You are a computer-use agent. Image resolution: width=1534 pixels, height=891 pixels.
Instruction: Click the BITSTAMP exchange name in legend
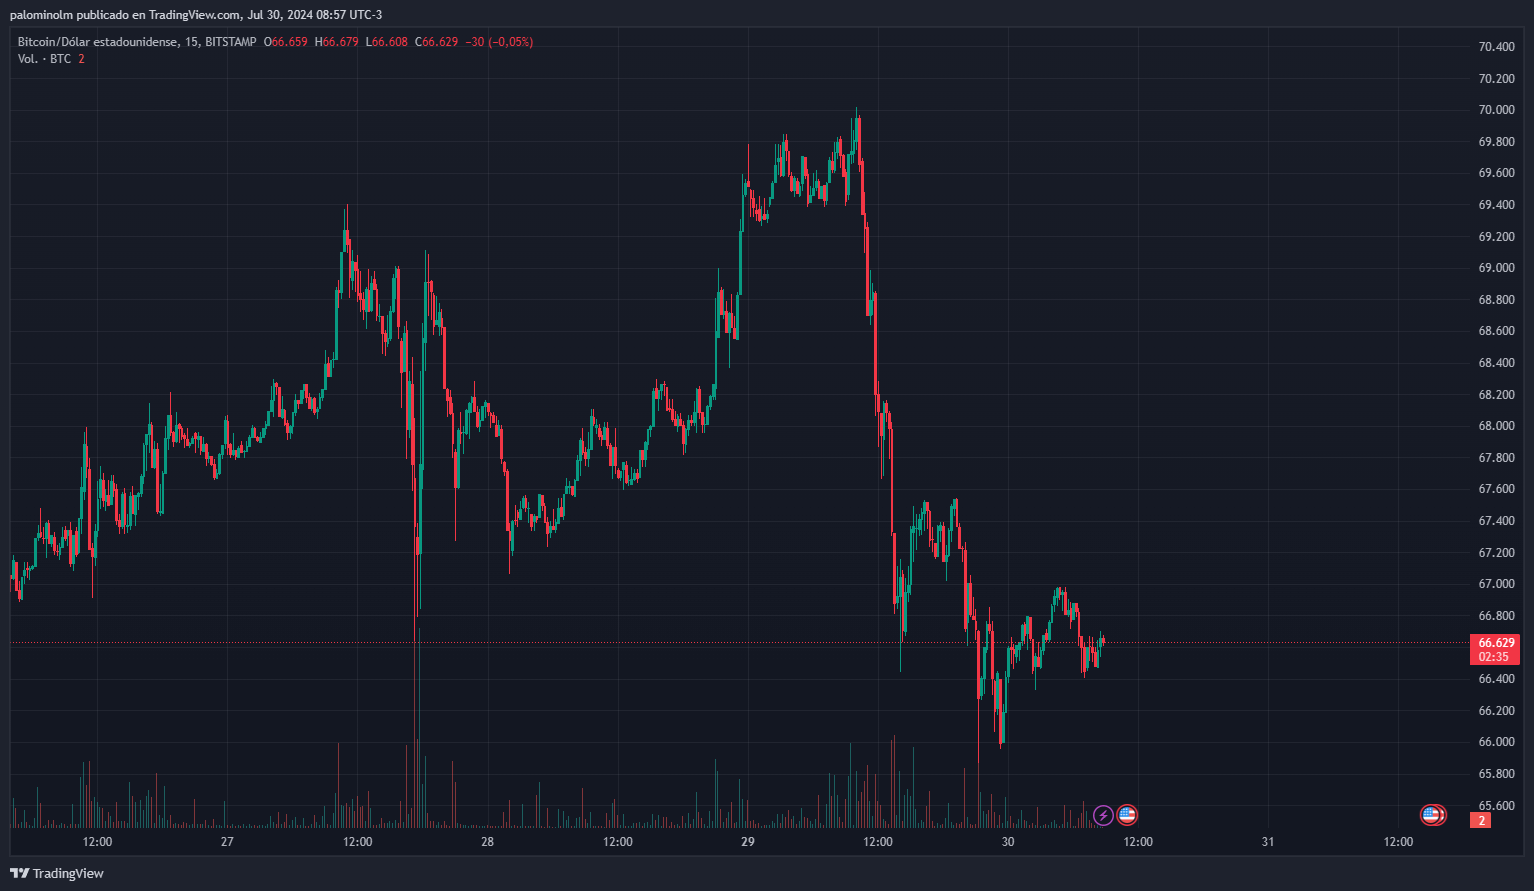tap(230, 42)
